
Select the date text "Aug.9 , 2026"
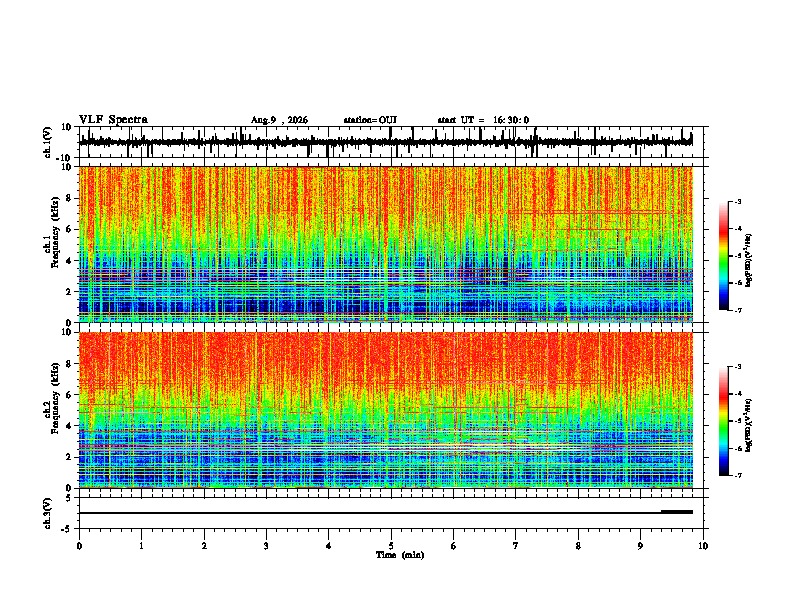(x=279, y=120)
